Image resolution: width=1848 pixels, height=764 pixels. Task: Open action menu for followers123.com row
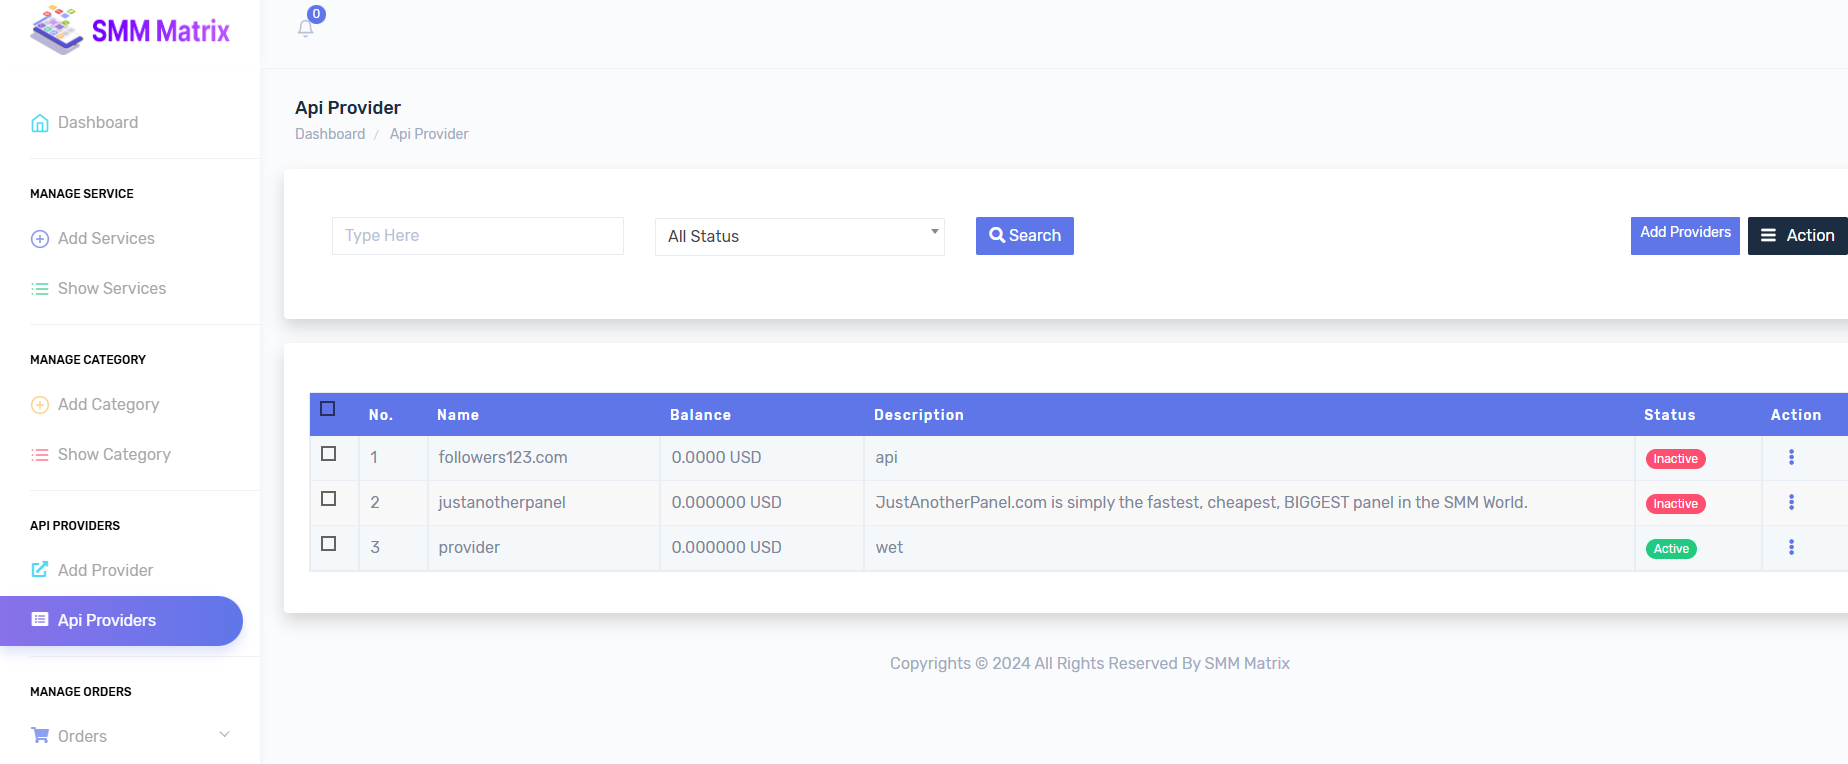(x=1791, y=457)
